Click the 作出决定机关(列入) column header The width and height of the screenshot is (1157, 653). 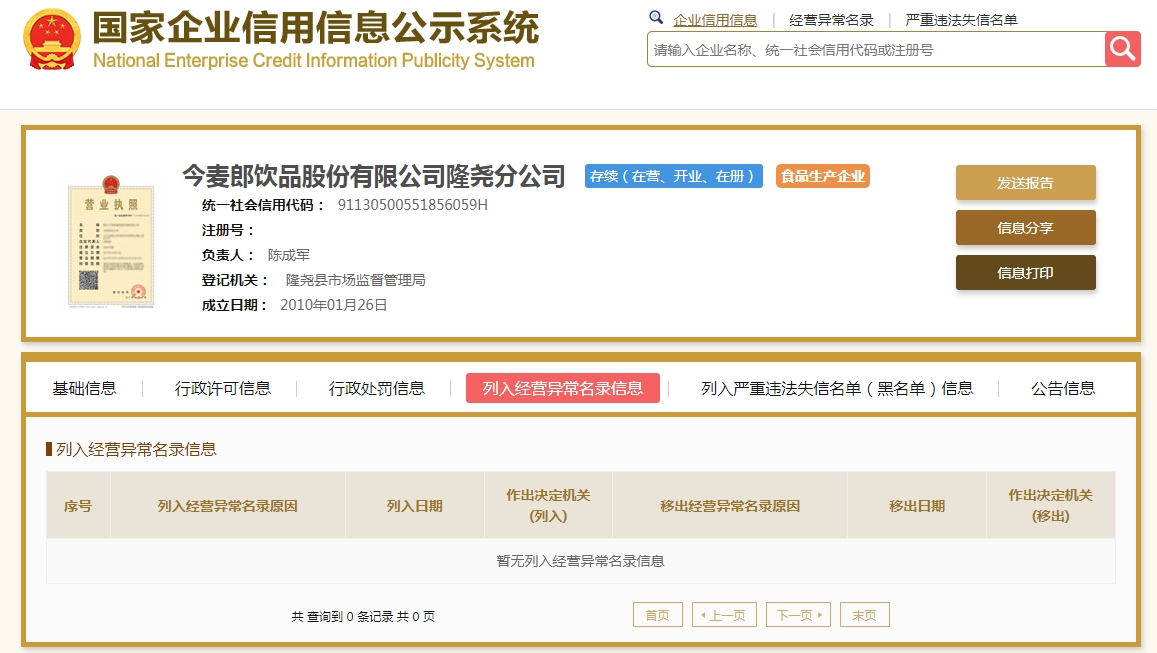[548, 506]
